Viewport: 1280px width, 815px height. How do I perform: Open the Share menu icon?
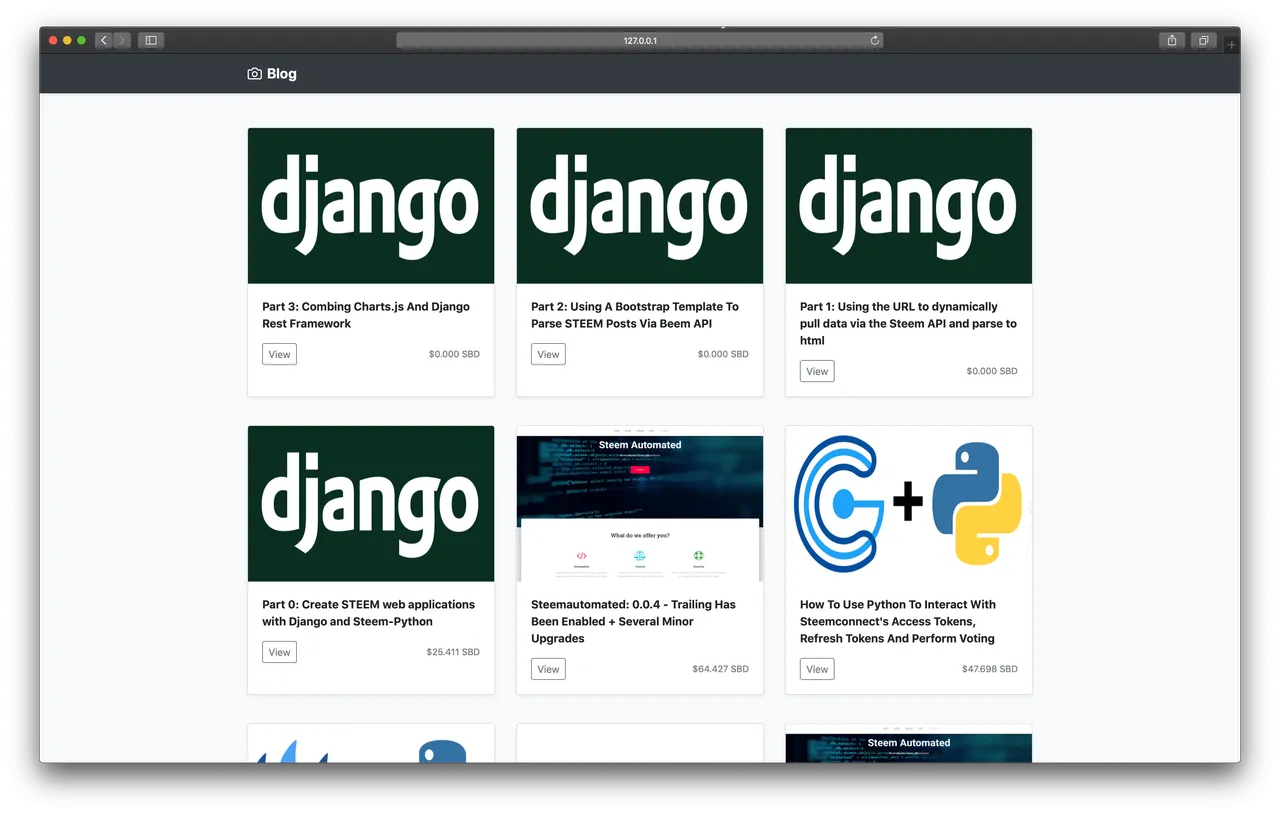(1172, 41)
